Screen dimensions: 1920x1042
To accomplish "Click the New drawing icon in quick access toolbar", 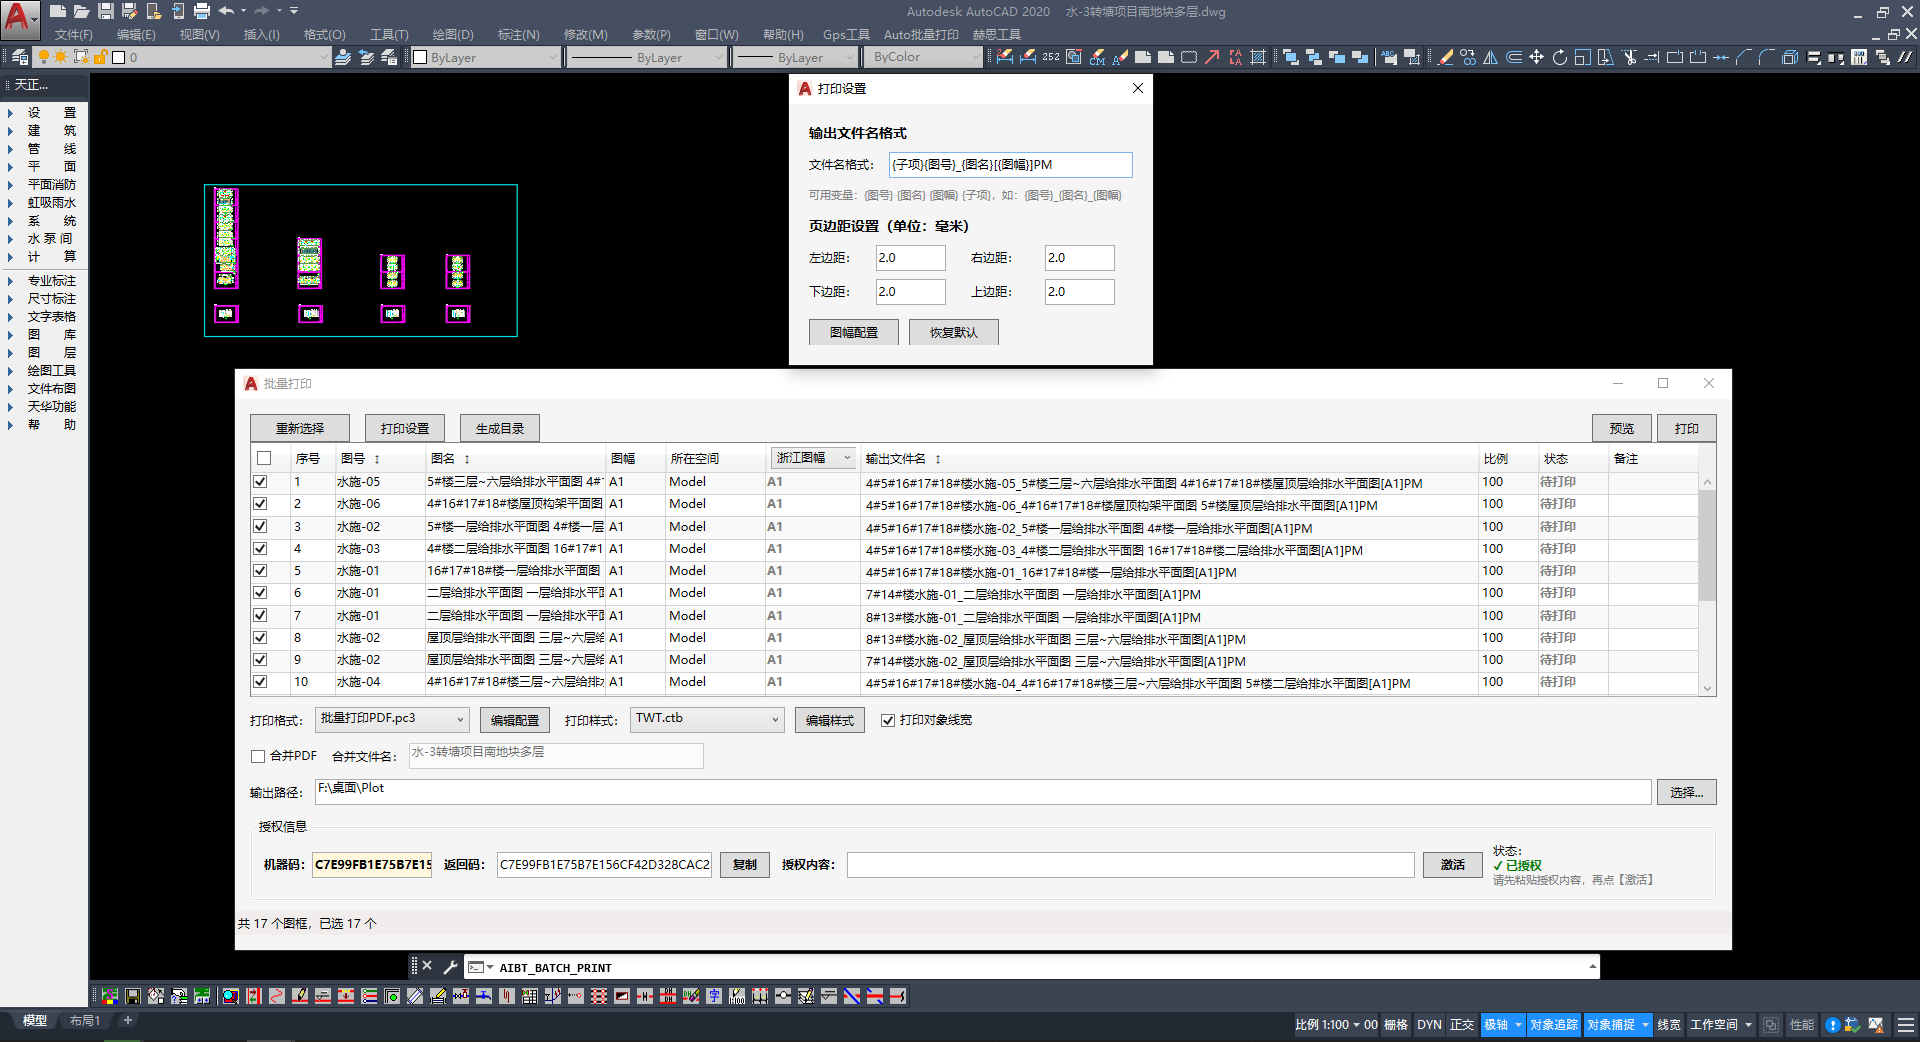I will pyautogui.click(x=58, y=11).
